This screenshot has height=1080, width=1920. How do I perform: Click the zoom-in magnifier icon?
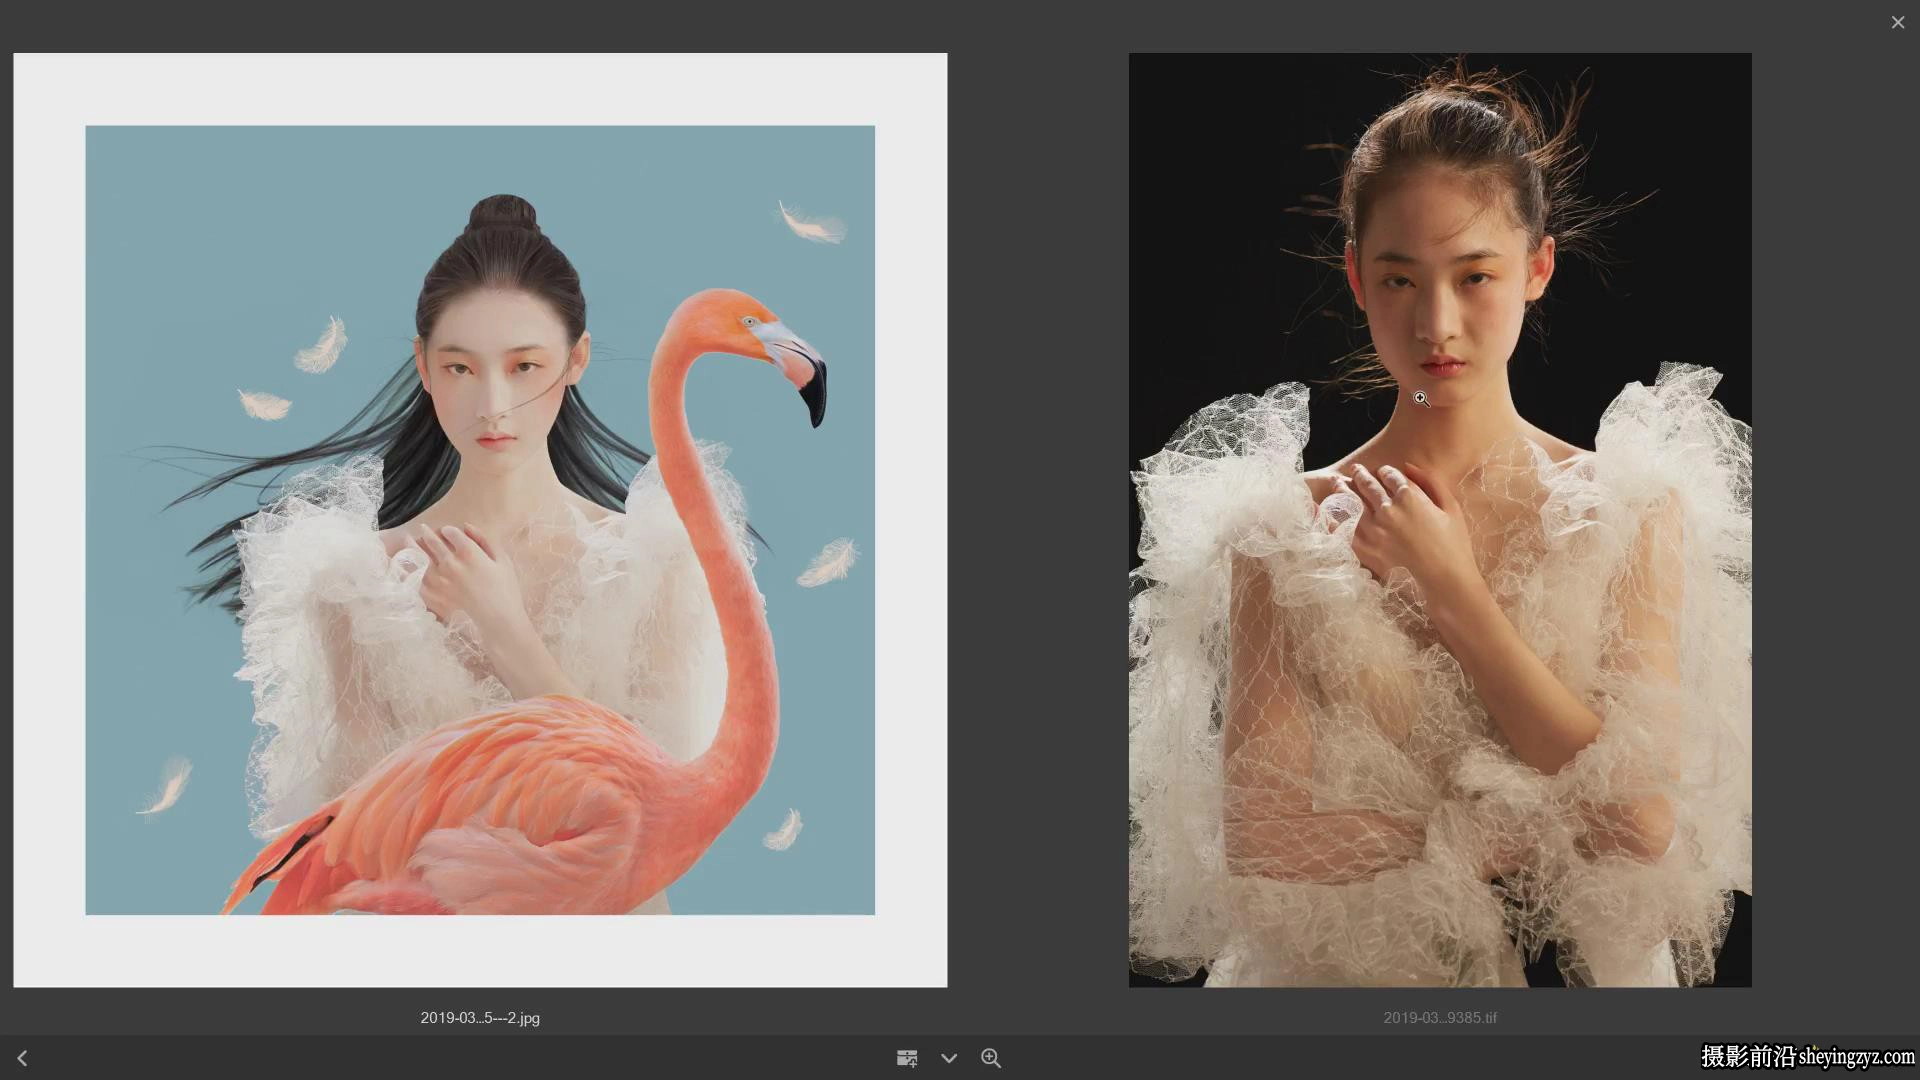[x=991, y=1058]
